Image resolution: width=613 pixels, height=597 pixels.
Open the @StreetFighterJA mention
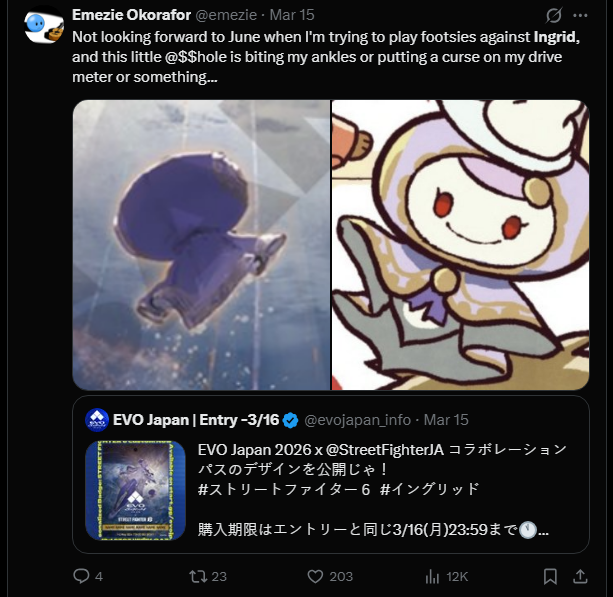(x=384, y=450)
